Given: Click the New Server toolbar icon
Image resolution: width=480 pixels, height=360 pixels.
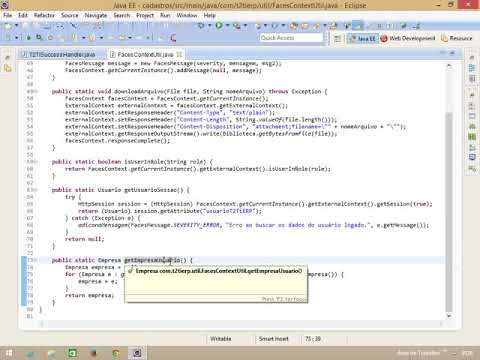Looking at the screenshot, I should pos(258,25).
